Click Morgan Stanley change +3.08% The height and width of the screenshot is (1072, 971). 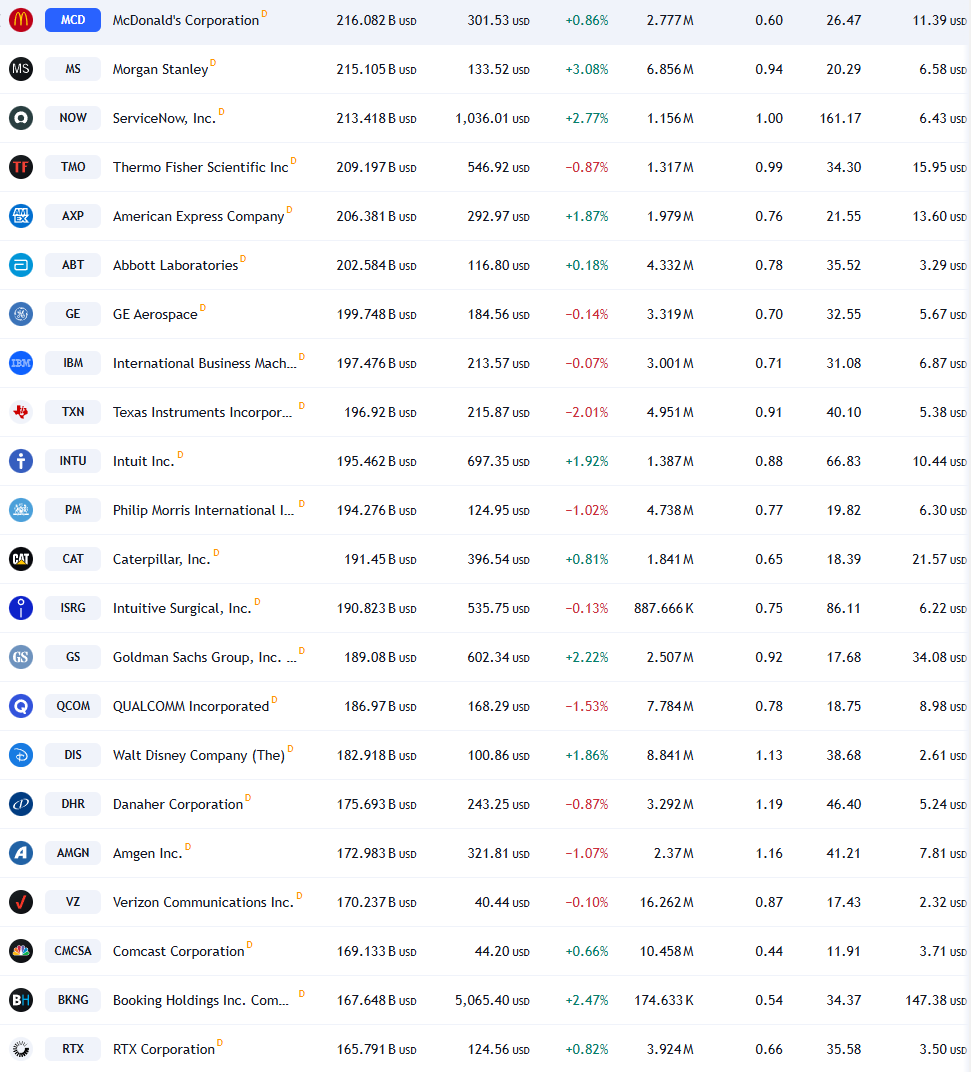(x=587, y=69)
